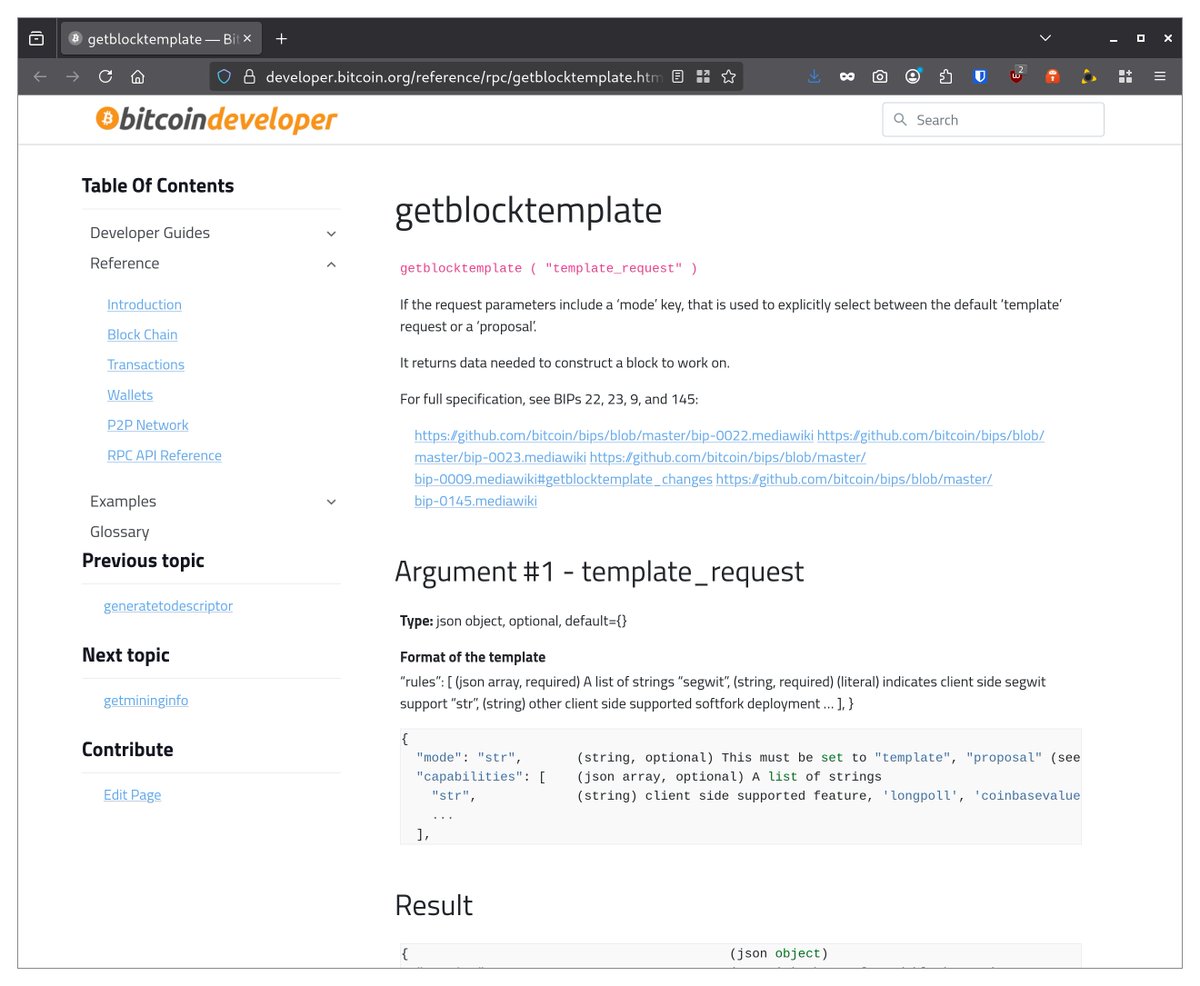Open Firefox account profile icon

point(913,76)
